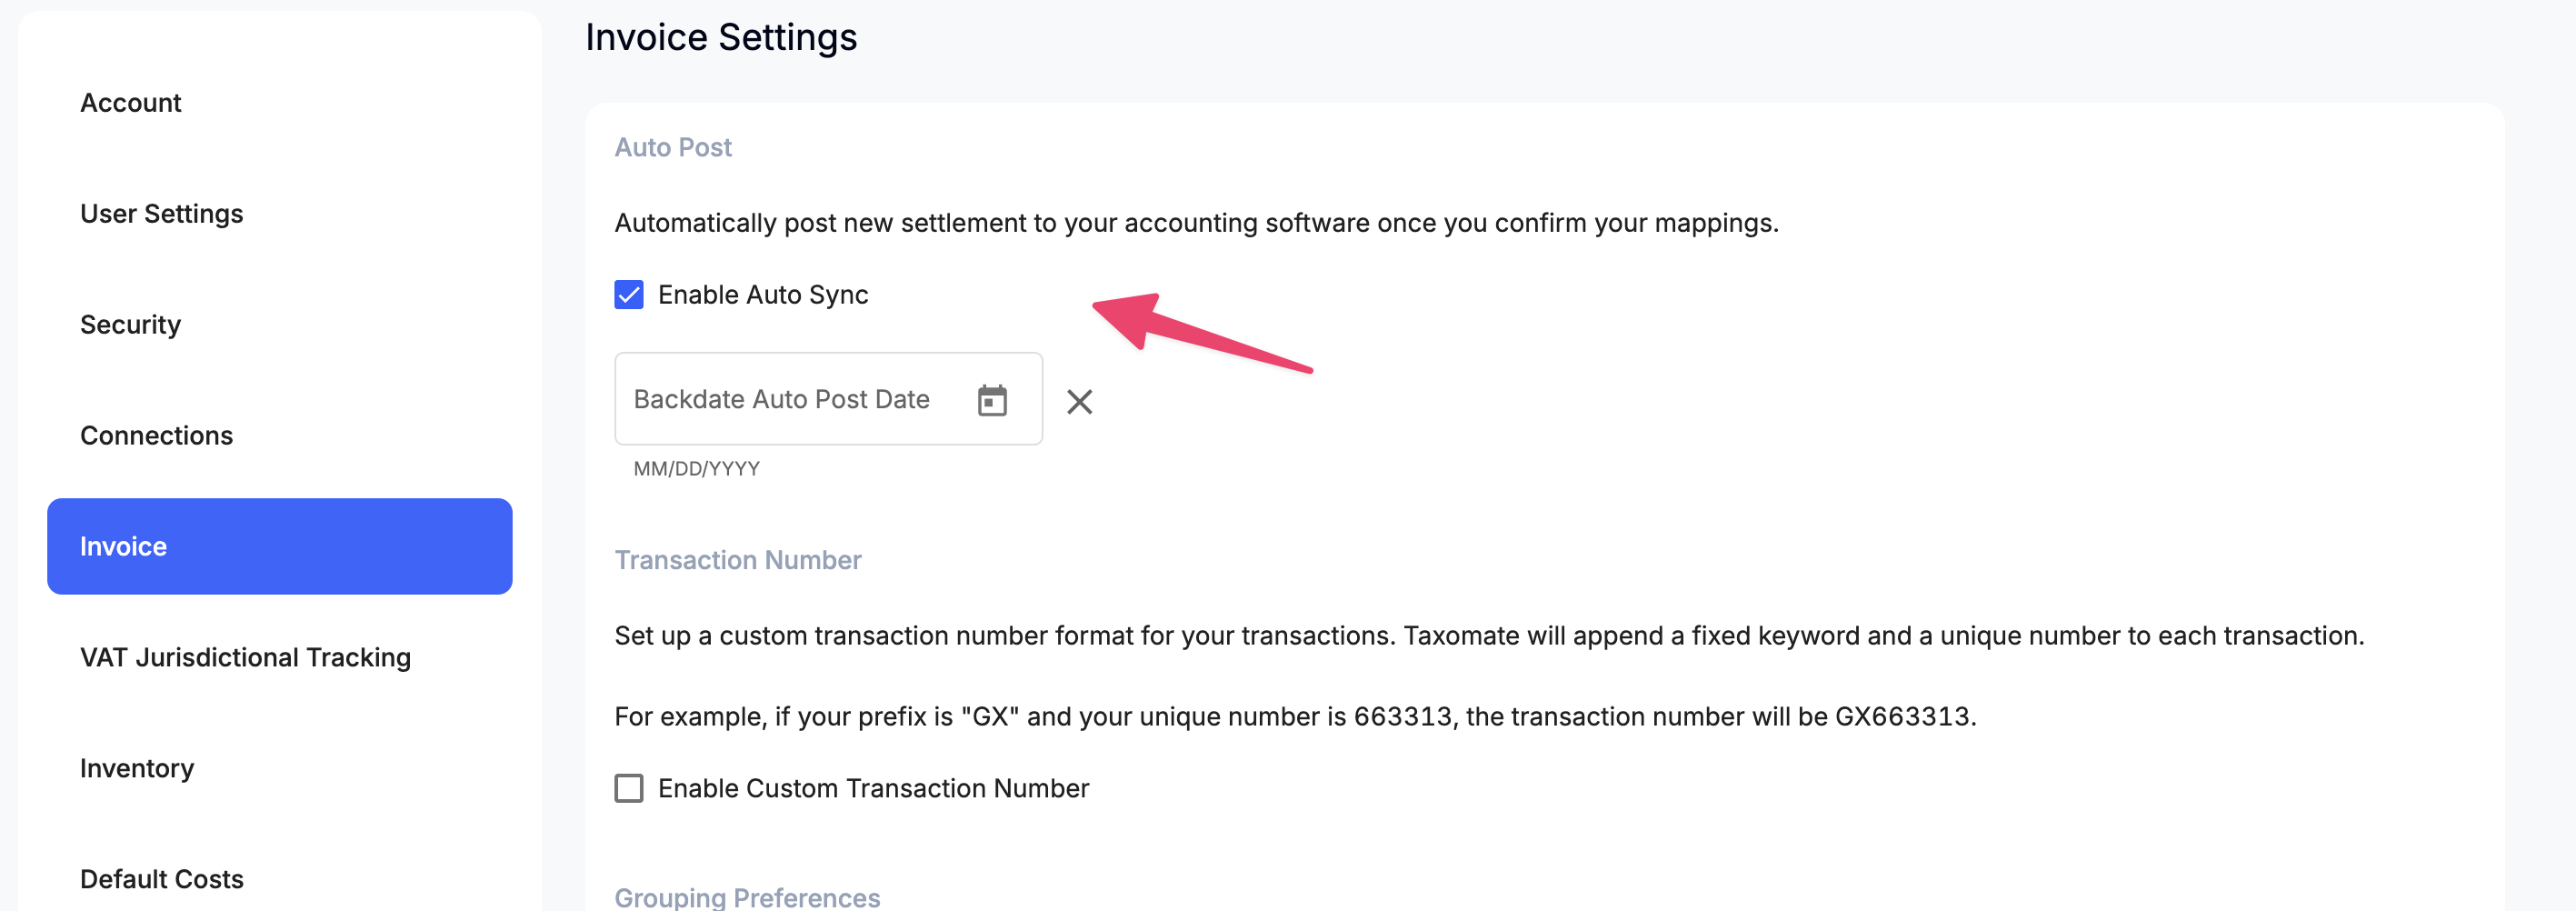The width and height of the screenshot is (2576, 911).
Task: Clear the backdate with the X icon
Action: [x=1079, y=401]
